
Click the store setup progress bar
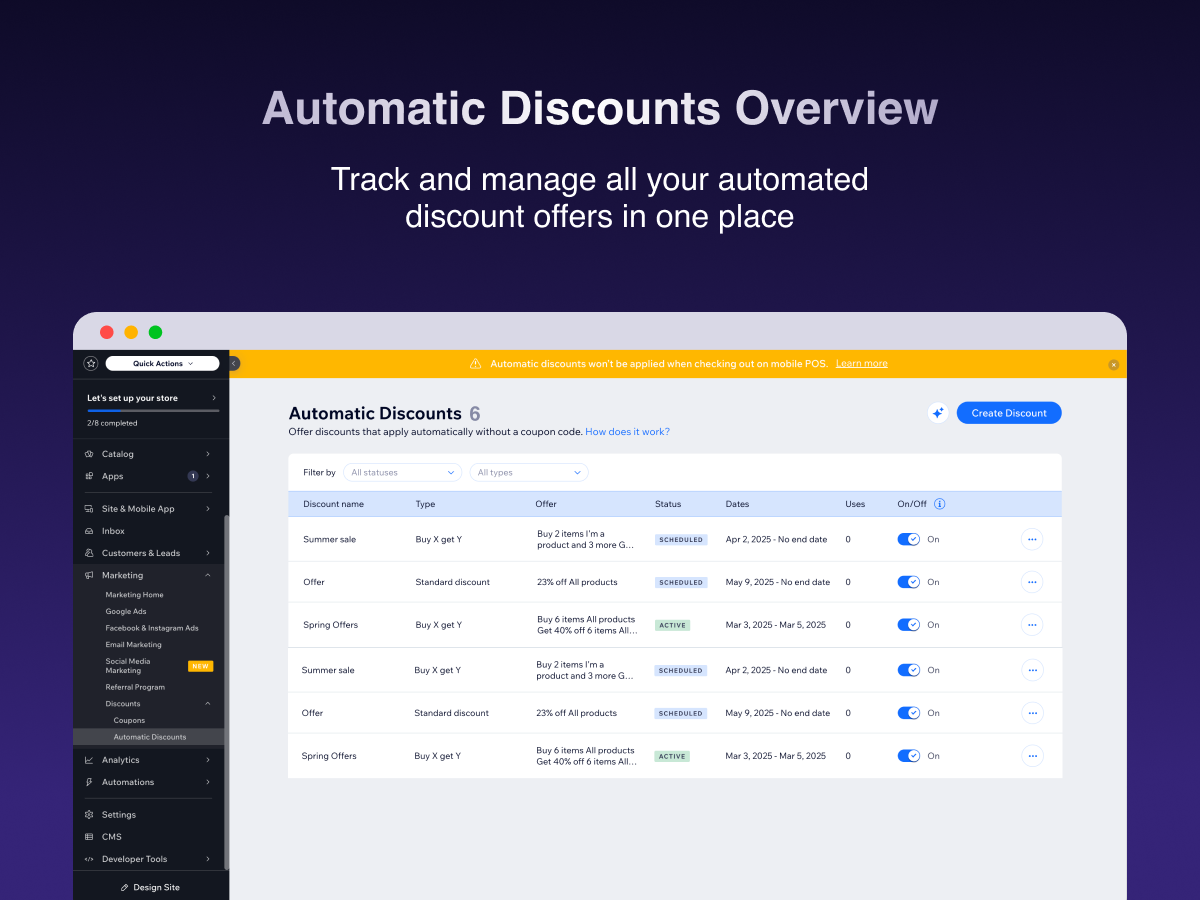pyautogui.click(x=153, y=411)
